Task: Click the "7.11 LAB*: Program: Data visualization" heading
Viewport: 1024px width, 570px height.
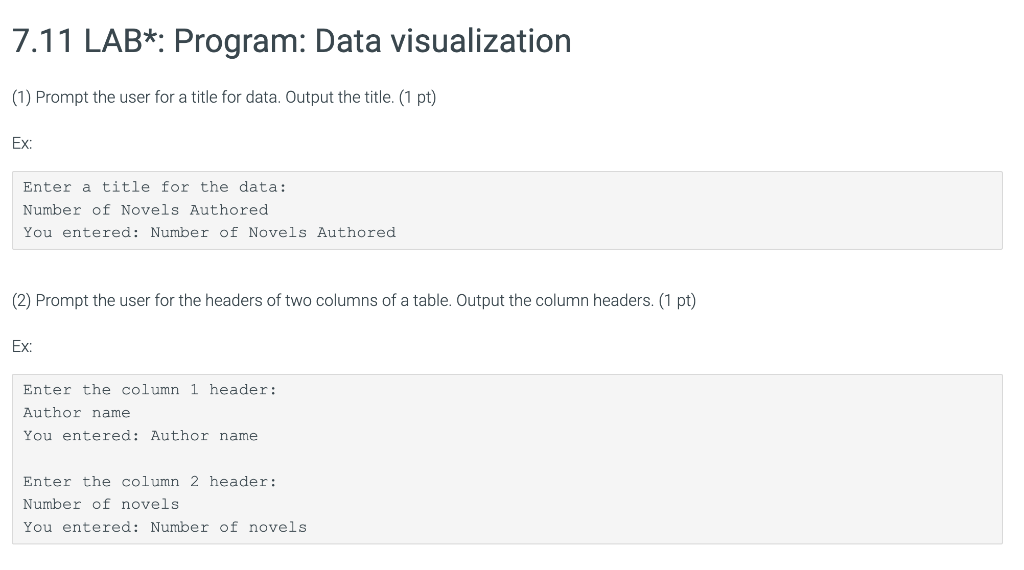Action: pyautogui.click(x=292, y=40)
